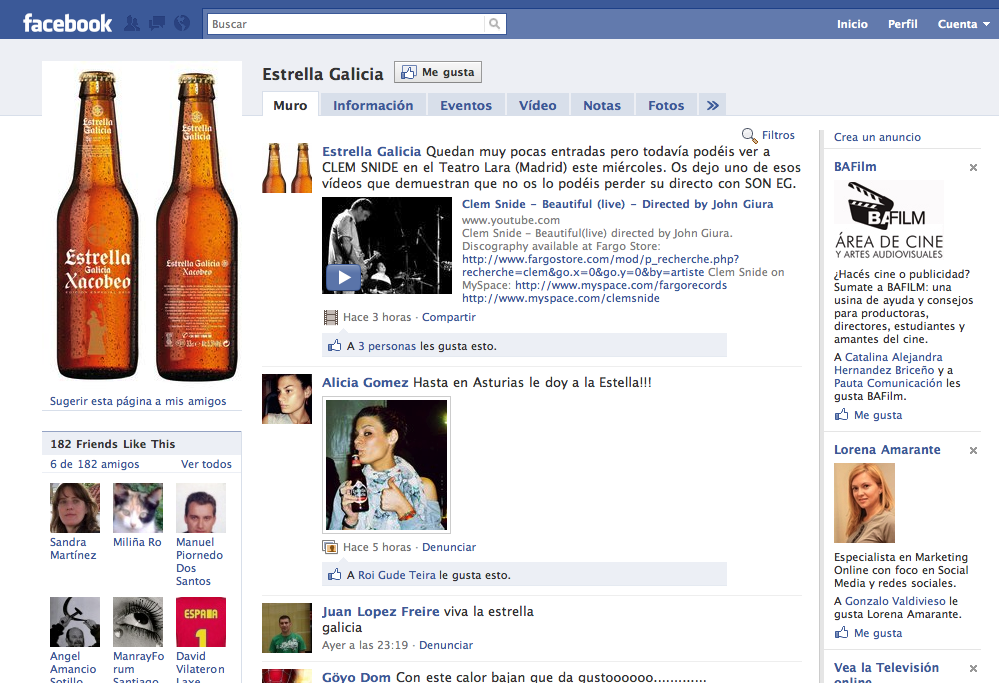Open BAFilm ad title link
Viewport: 999px width, 683px height.
tap(855, 166)
